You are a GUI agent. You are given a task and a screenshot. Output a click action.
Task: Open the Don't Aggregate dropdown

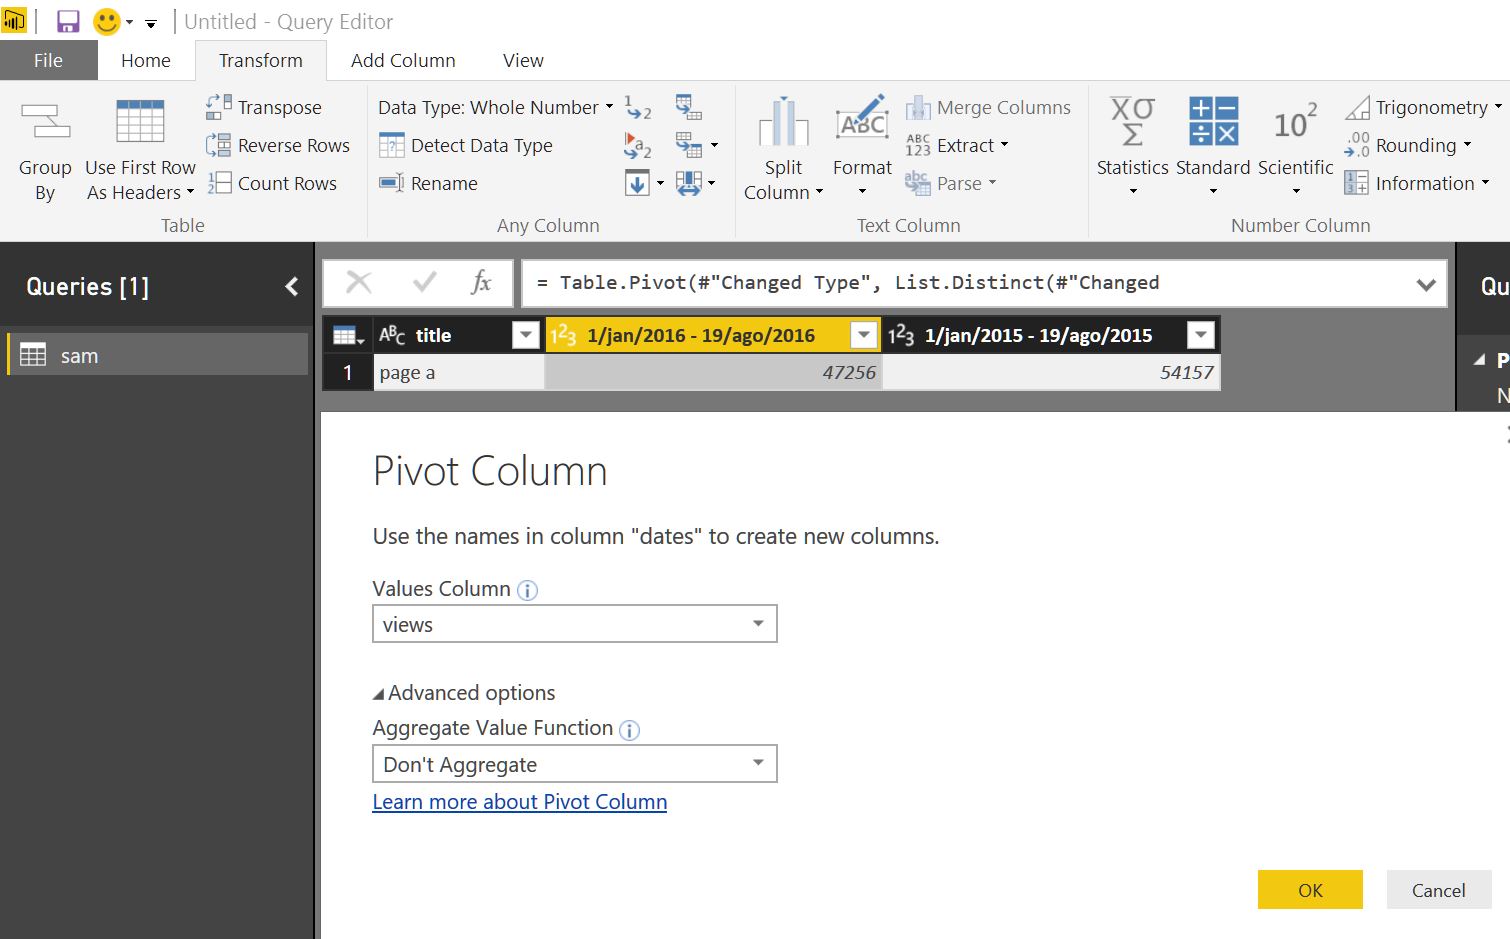pos(575,764)
